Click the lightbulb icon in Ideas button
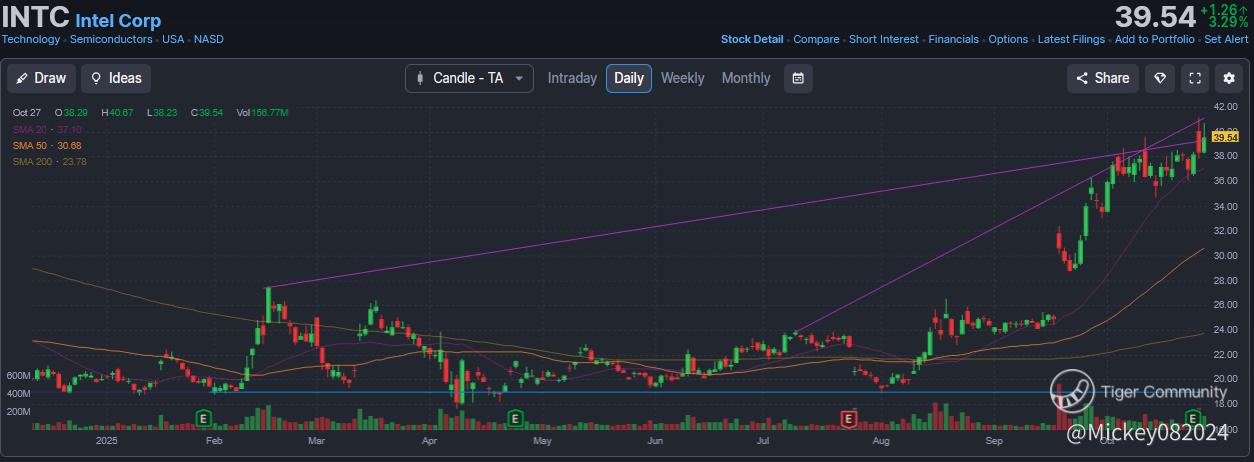Screen dimensions: 1254x462 97,78
